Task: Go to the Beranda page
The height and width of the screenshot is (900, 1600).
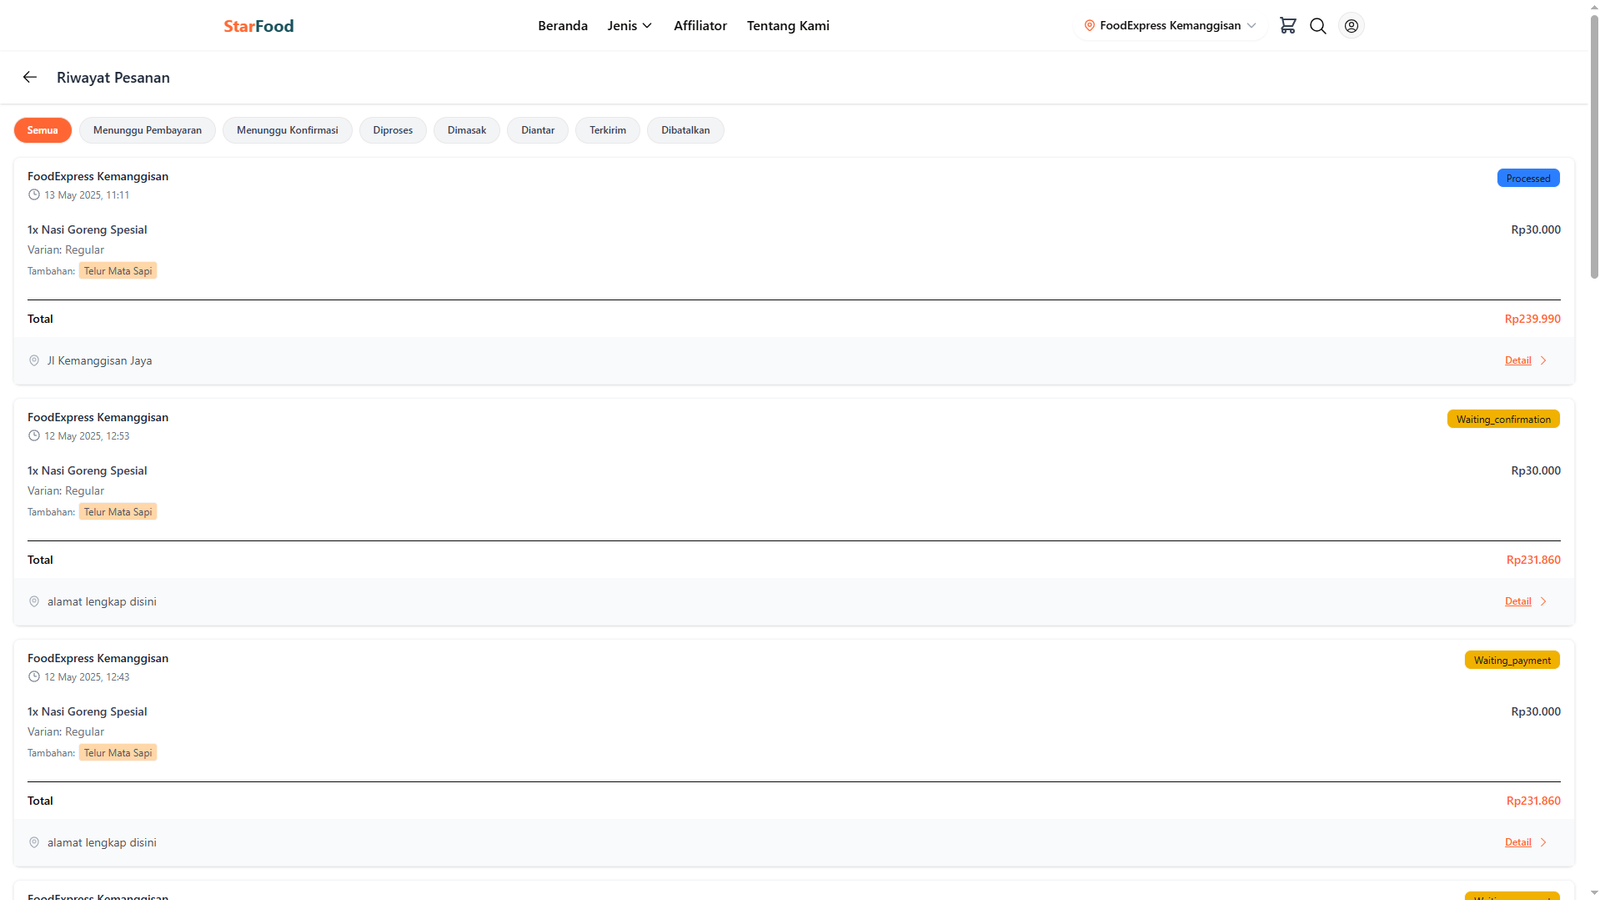Action: [562, 26]
